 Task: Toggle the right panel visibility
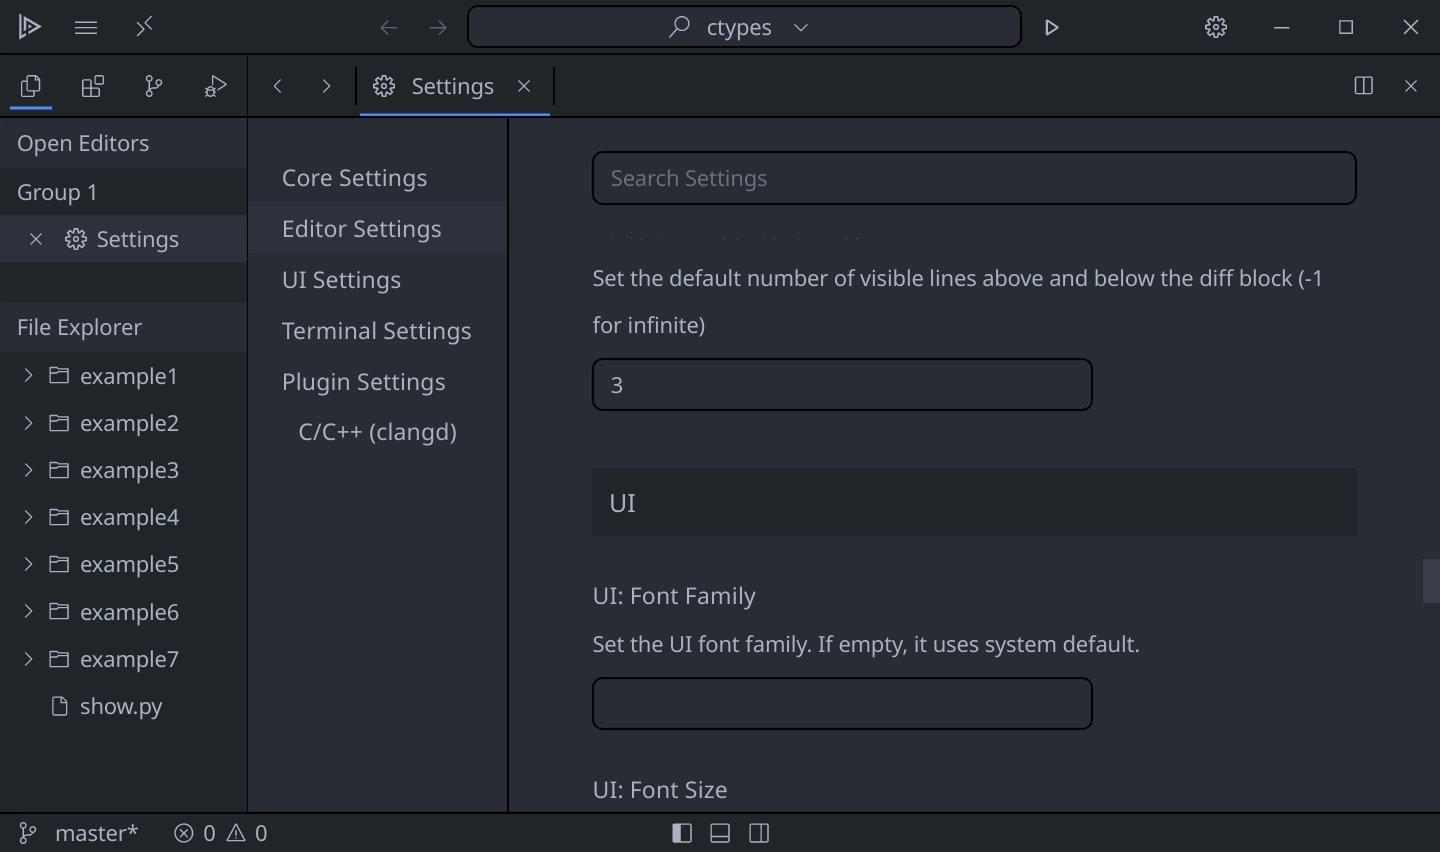[x=759, y=833]
